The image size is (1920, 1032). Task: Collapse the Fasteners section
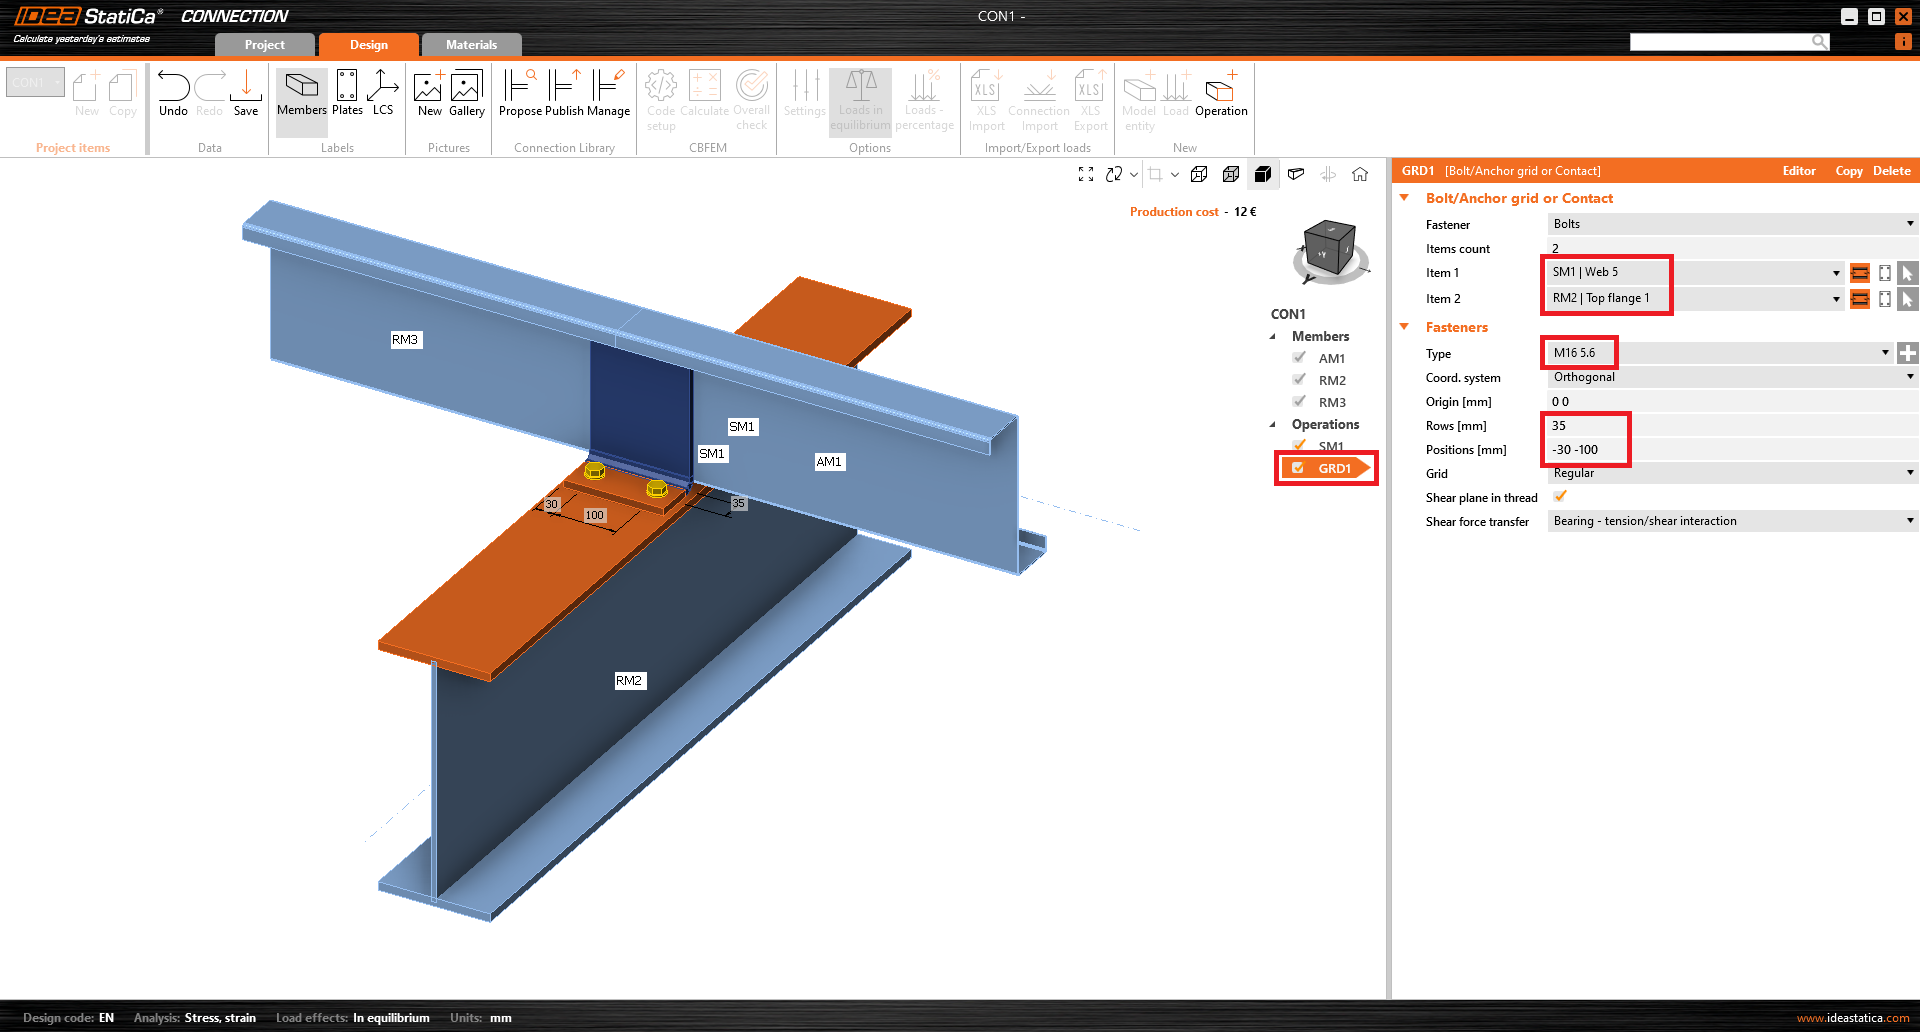click(x=1404, y=327)
